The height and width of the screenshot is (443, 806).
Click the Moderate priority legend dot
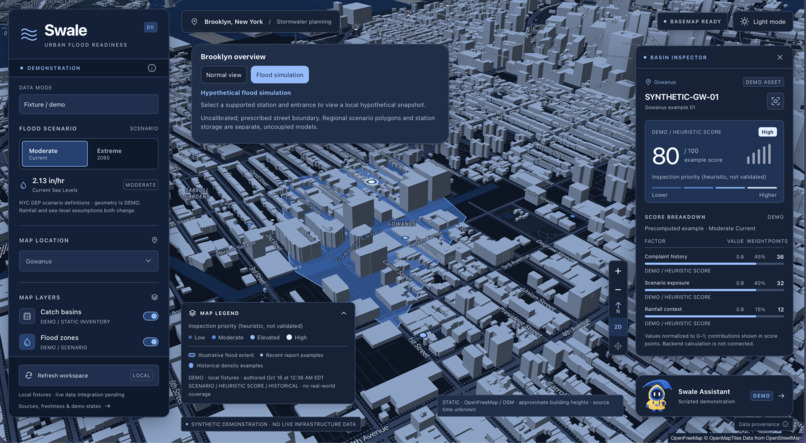(214, 338)
